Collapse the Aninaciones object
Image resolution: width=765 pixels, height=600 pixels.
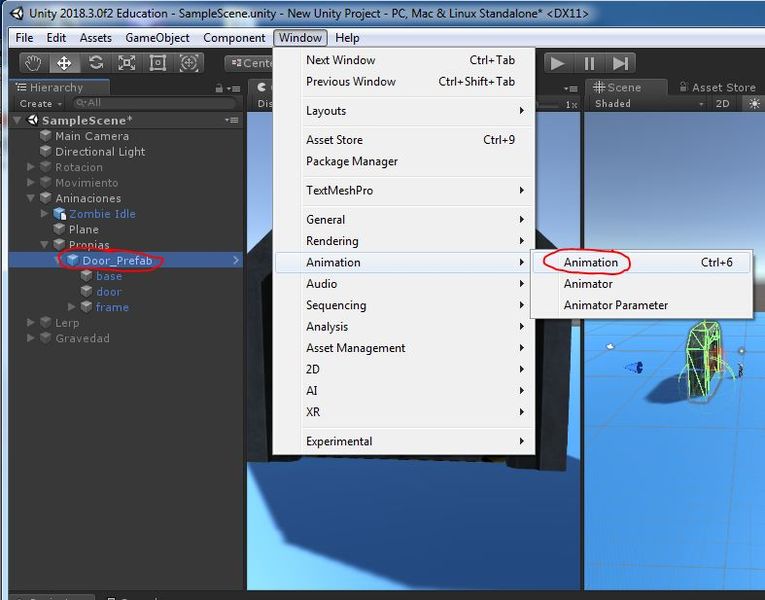pyautogui.click(x=31, y=198)
